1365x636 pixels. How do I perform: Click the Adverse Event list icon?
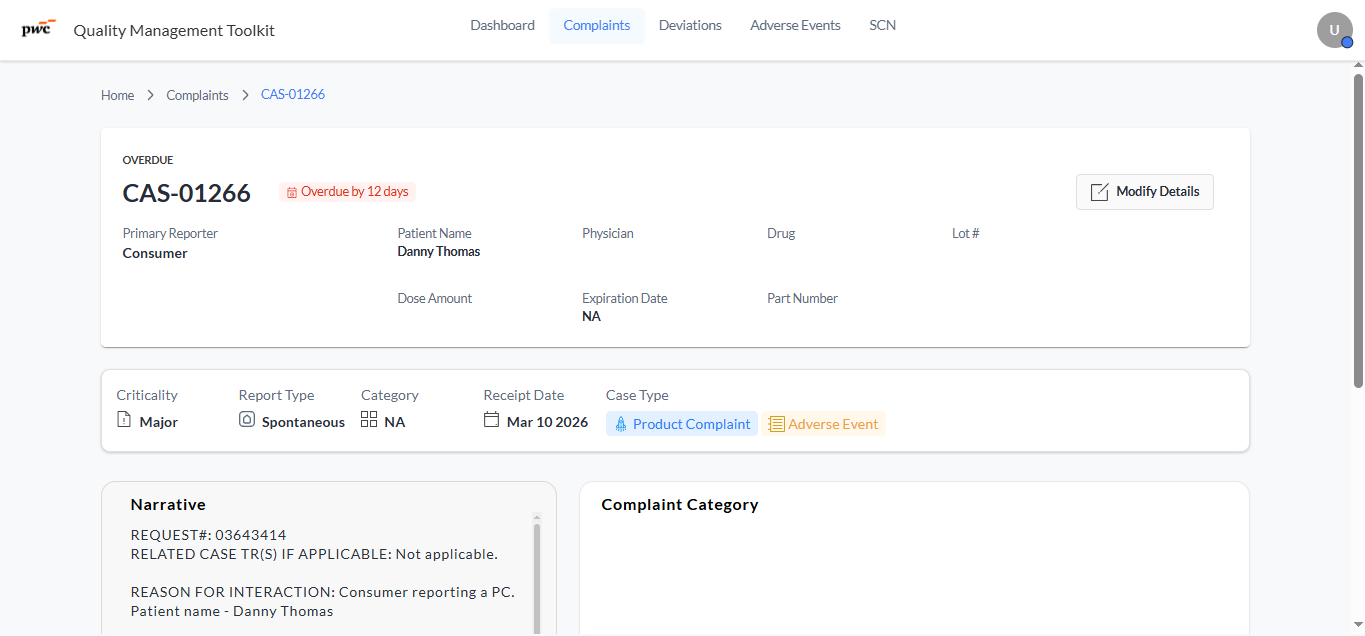coord(777,424)
